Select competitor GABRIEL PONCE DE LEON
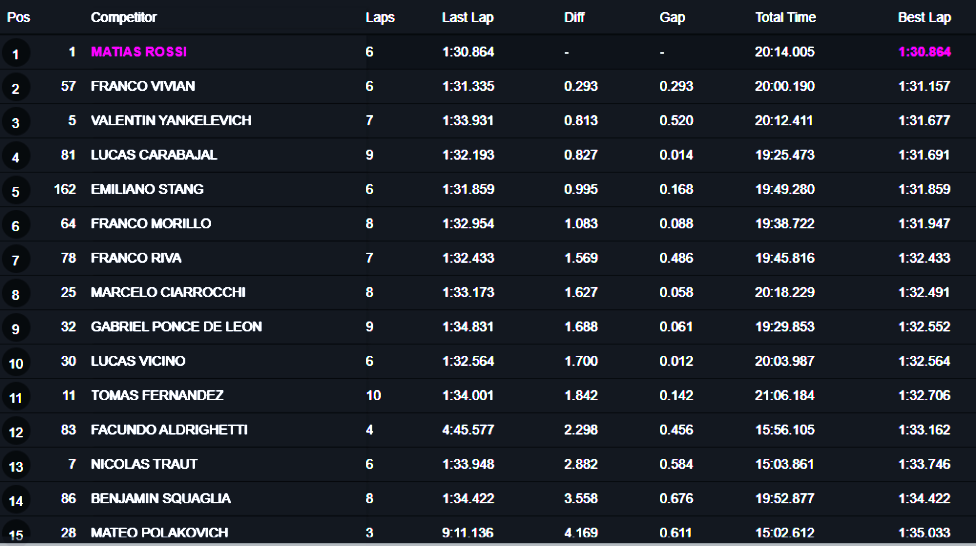Screen dimensions: 976x546 point(176,326)
